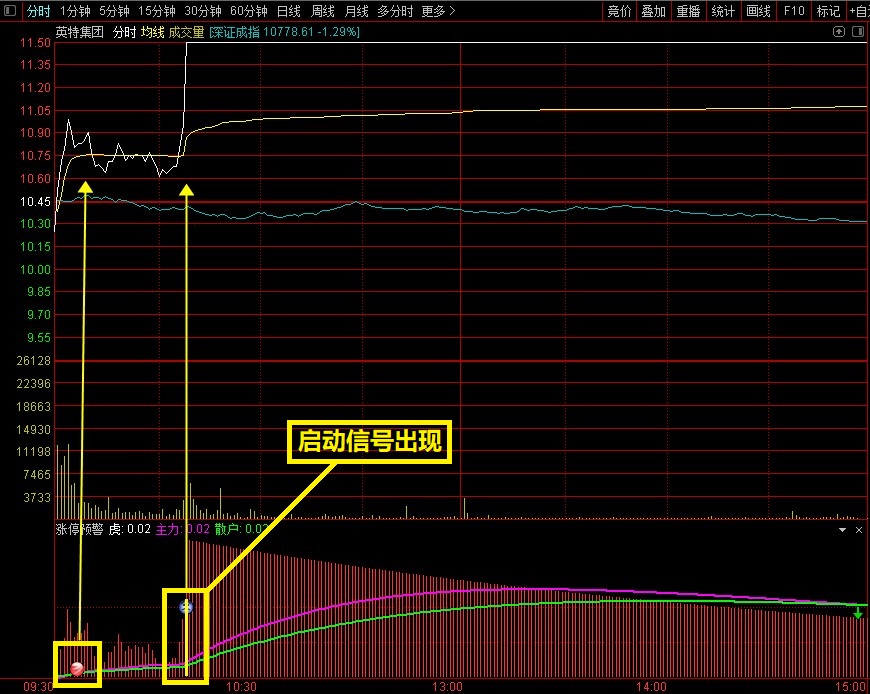Open the F10 company info button

tap(794, 11)
